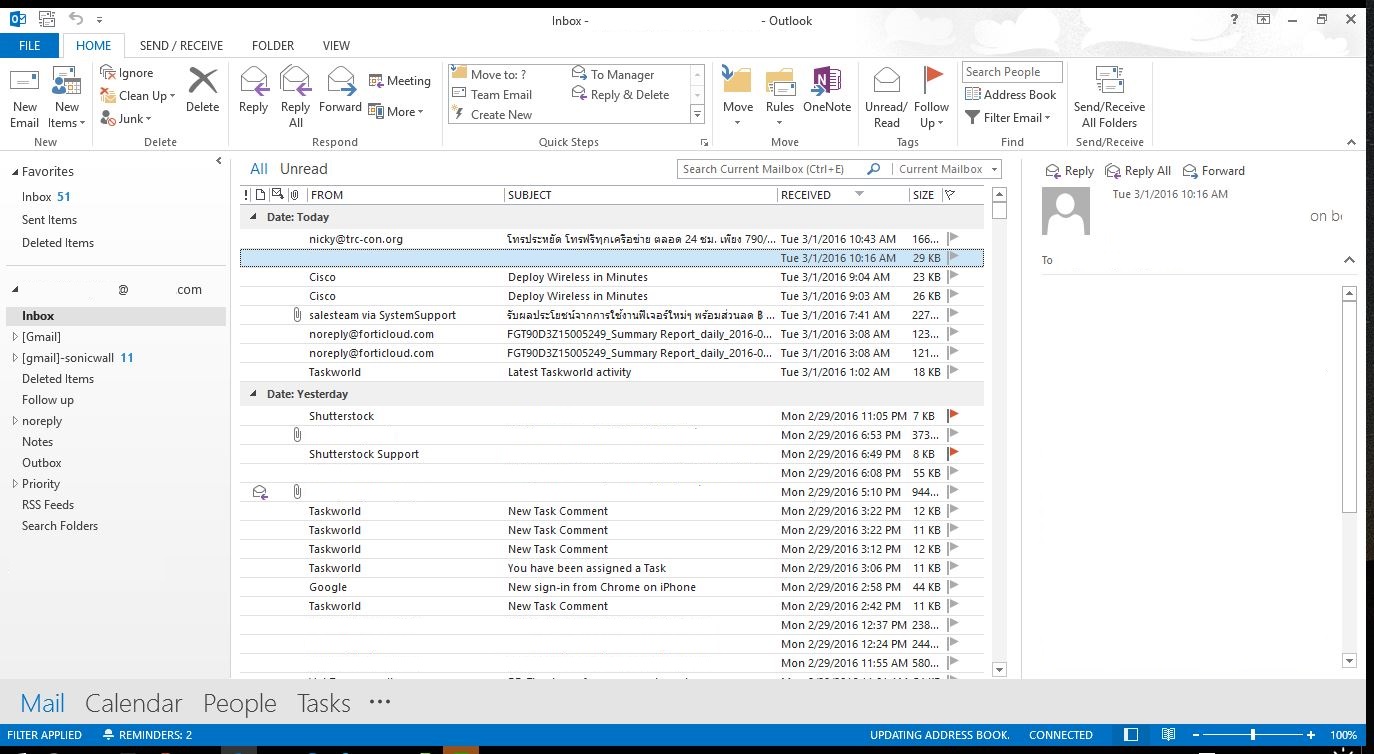Create a New Email
The height and width of the screenshot is (754, 1374).
[24, 99]
